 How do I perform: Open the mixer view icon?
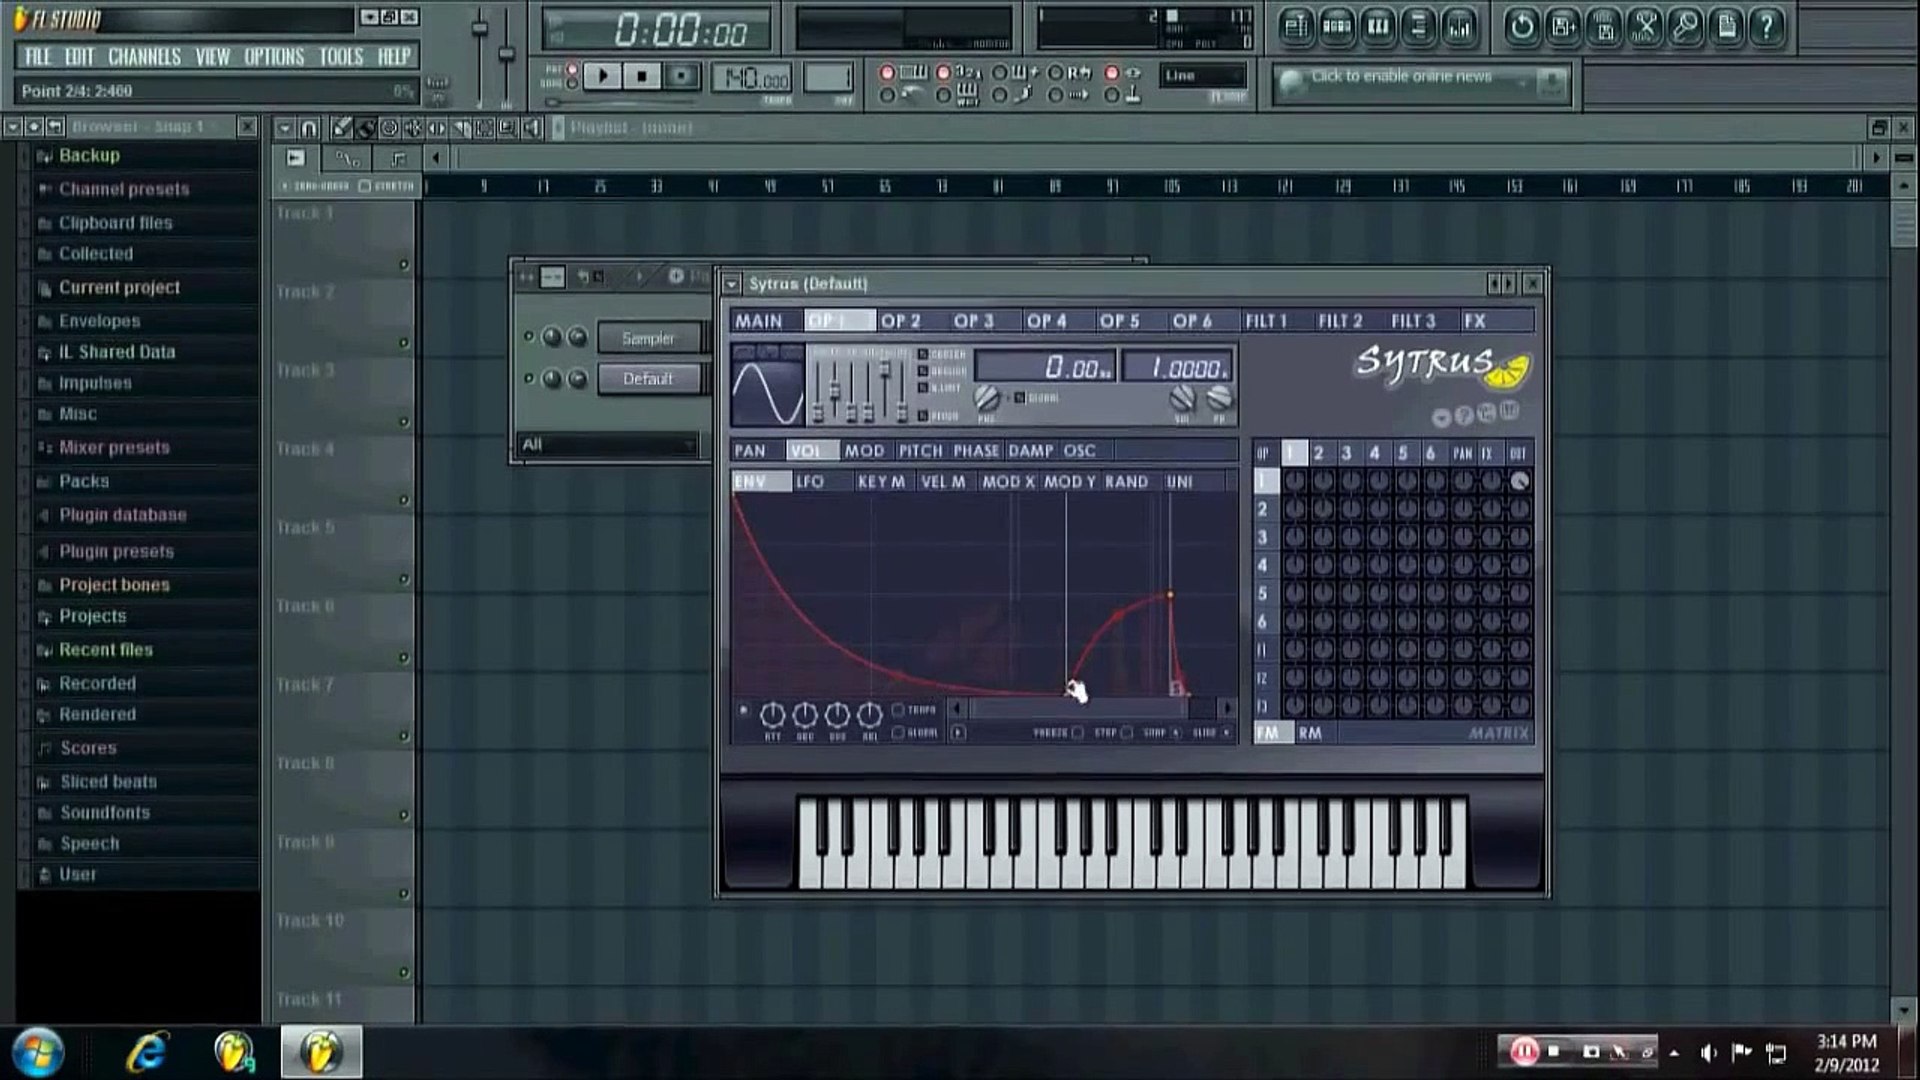tap(1460, 27)
